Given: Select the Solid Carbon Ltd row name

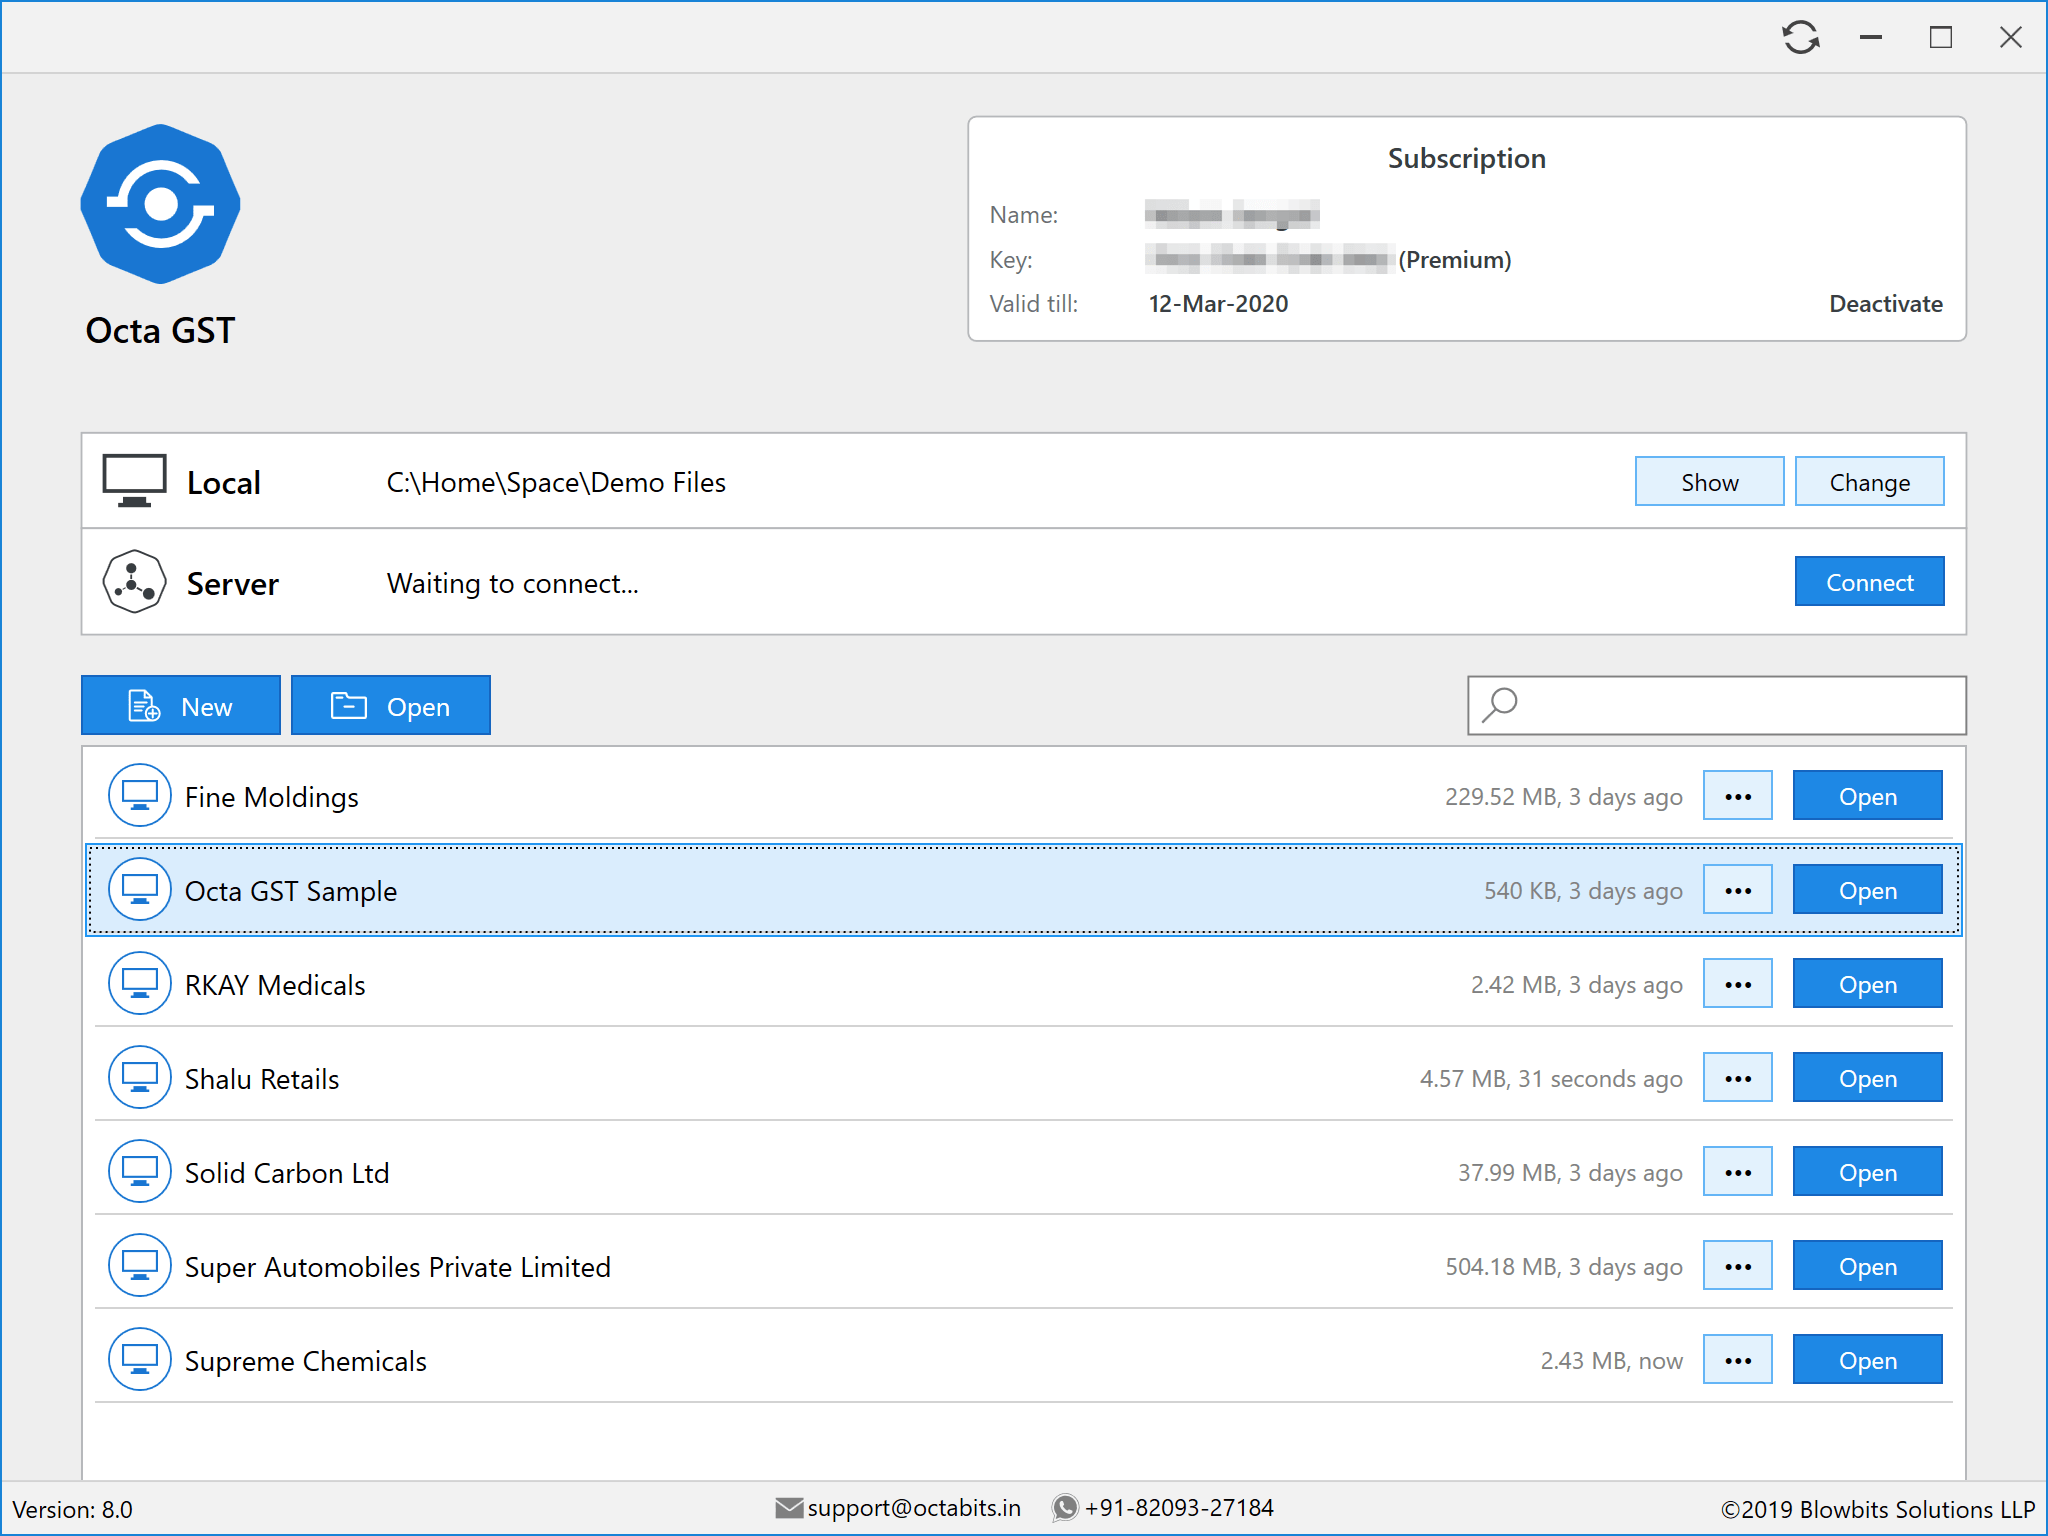Looking at the screenshot, I should (x=287, y=1173).
